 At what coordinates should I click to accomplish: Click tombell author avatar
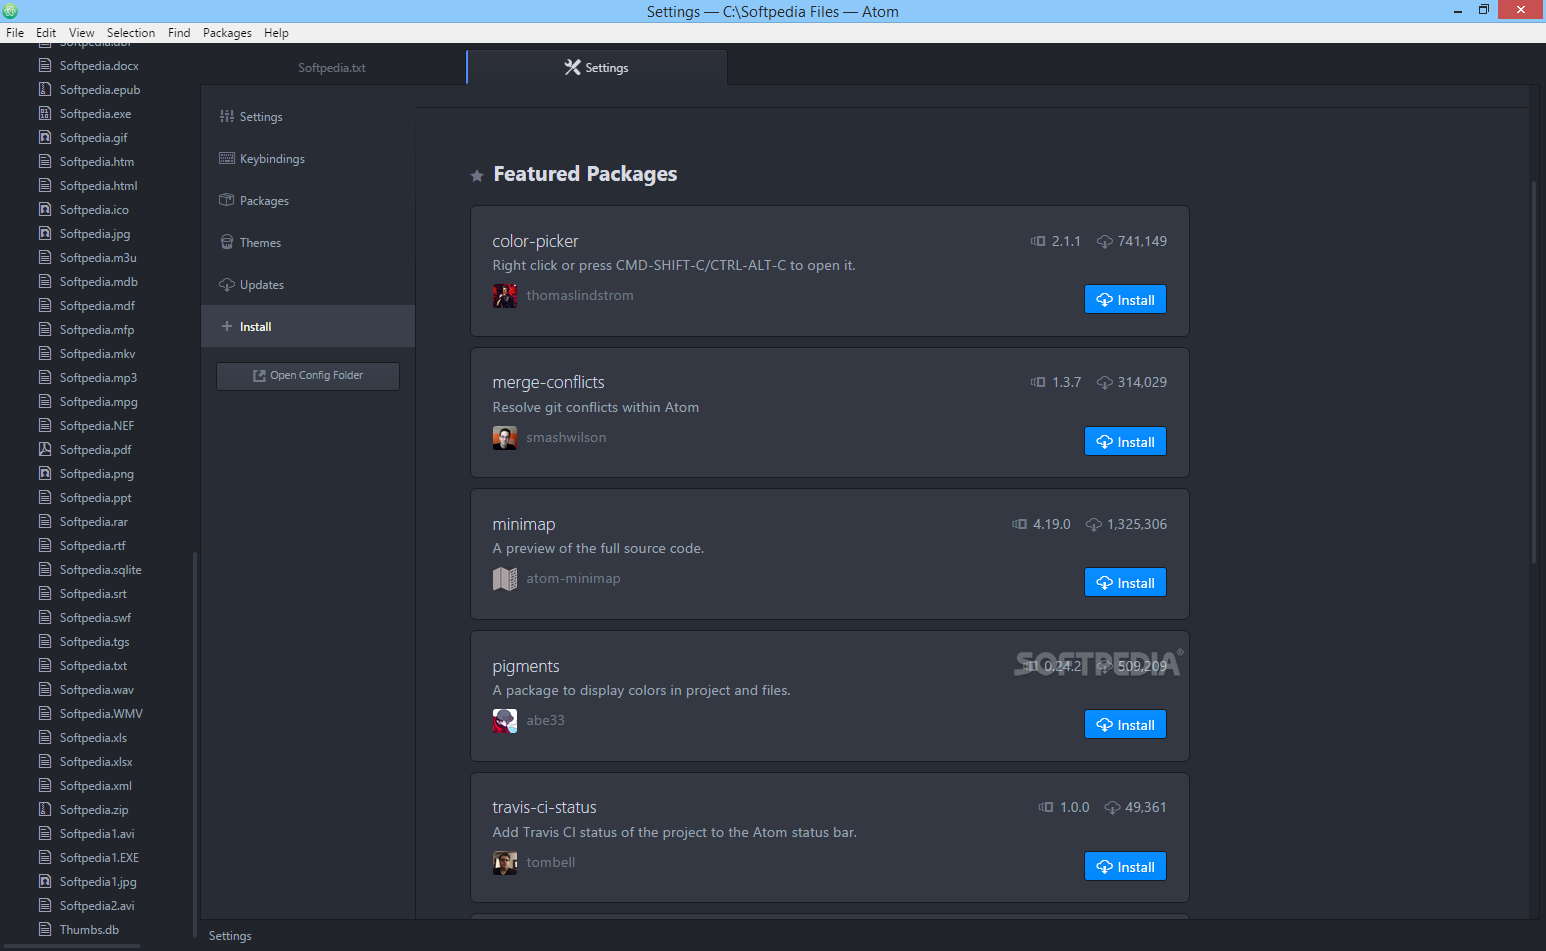click(505, 863)
